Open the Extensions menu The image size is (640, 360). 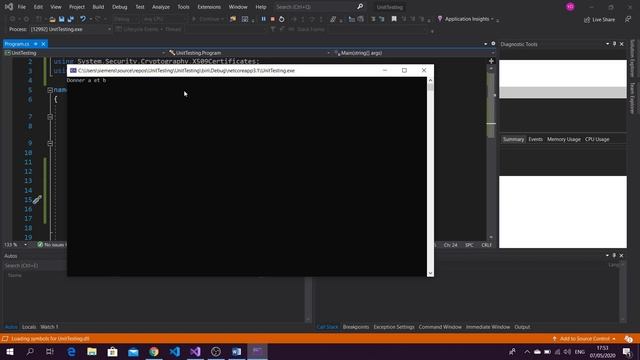(x=209, y=7)
